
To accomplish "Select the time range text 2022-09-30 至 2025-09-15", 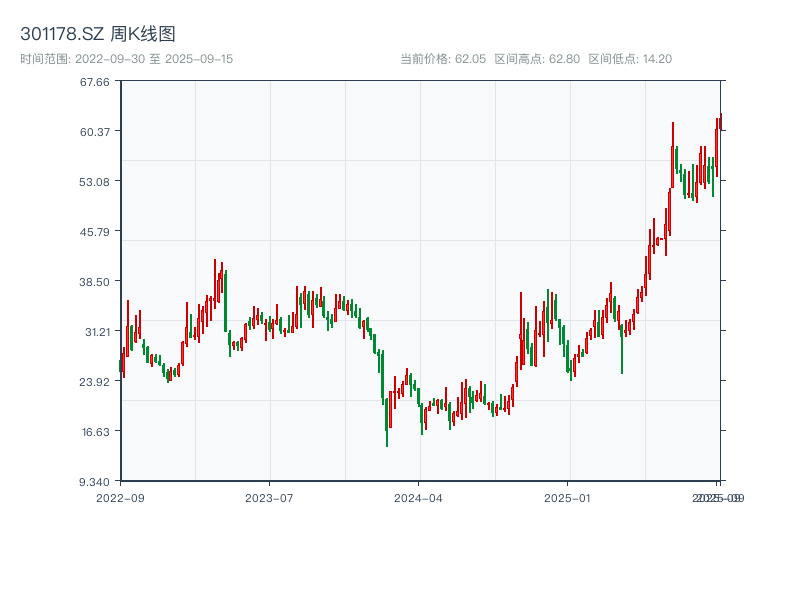I will point(154,59).
